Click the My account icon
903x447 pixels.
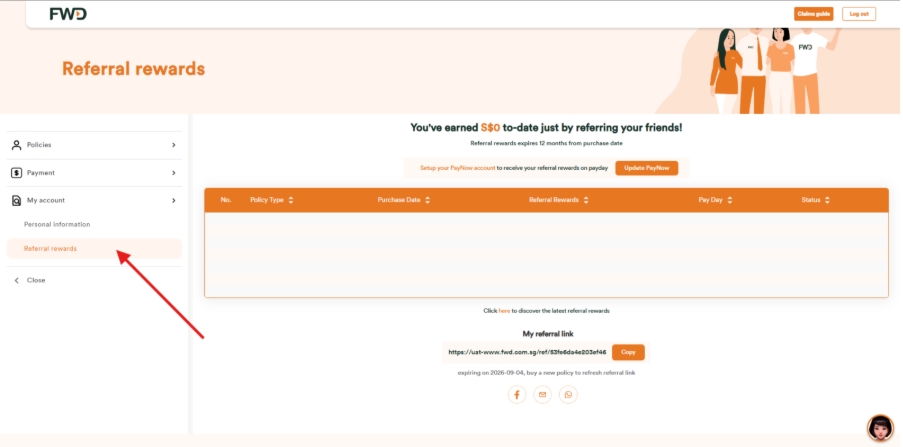[x=17, y=200]
